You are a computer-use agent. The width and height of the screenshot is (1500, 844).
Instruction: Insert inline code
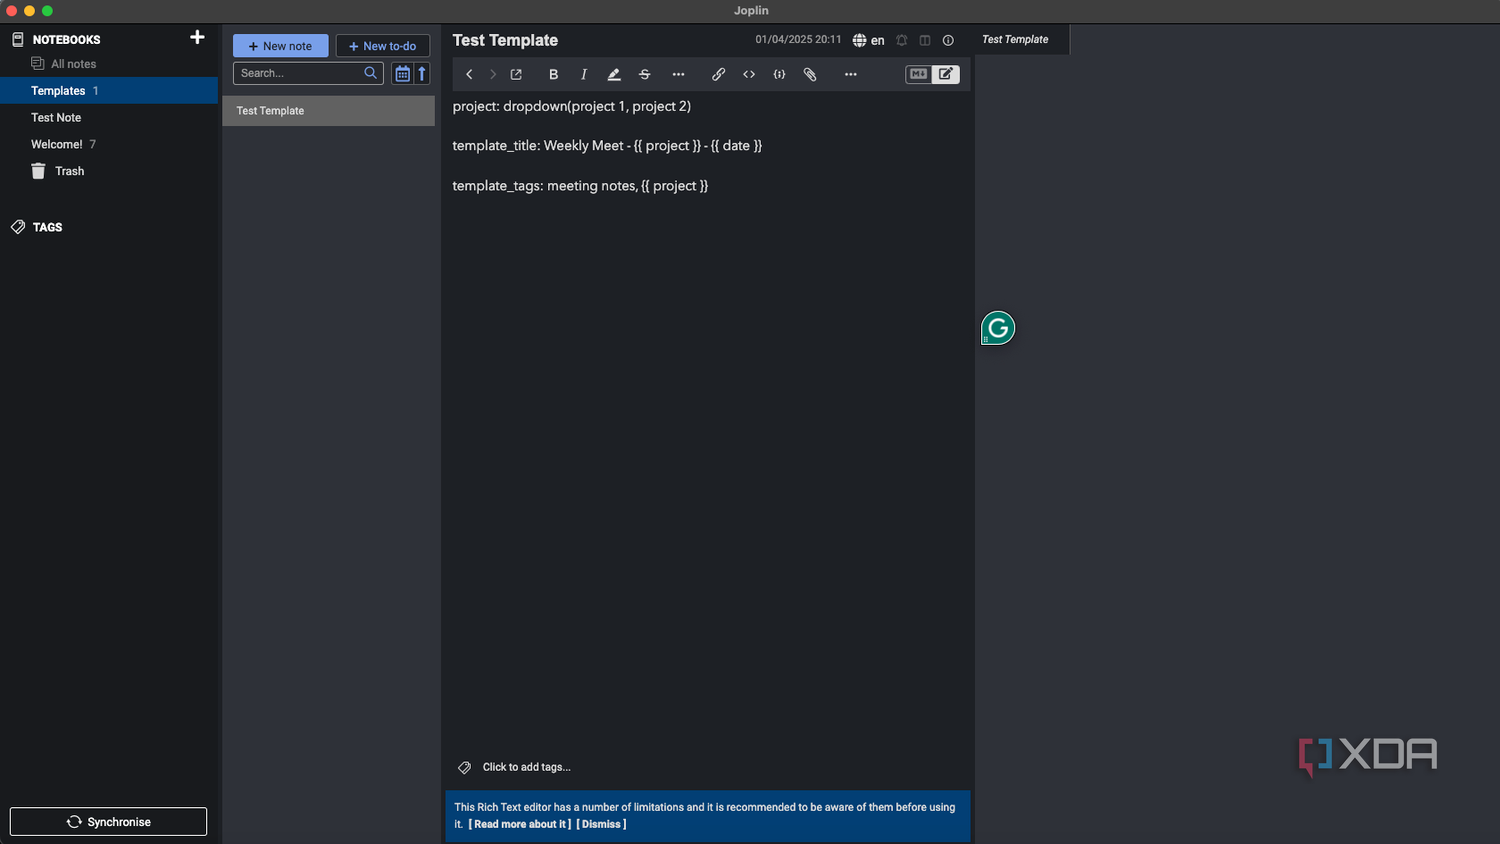[x=749, y=75]
